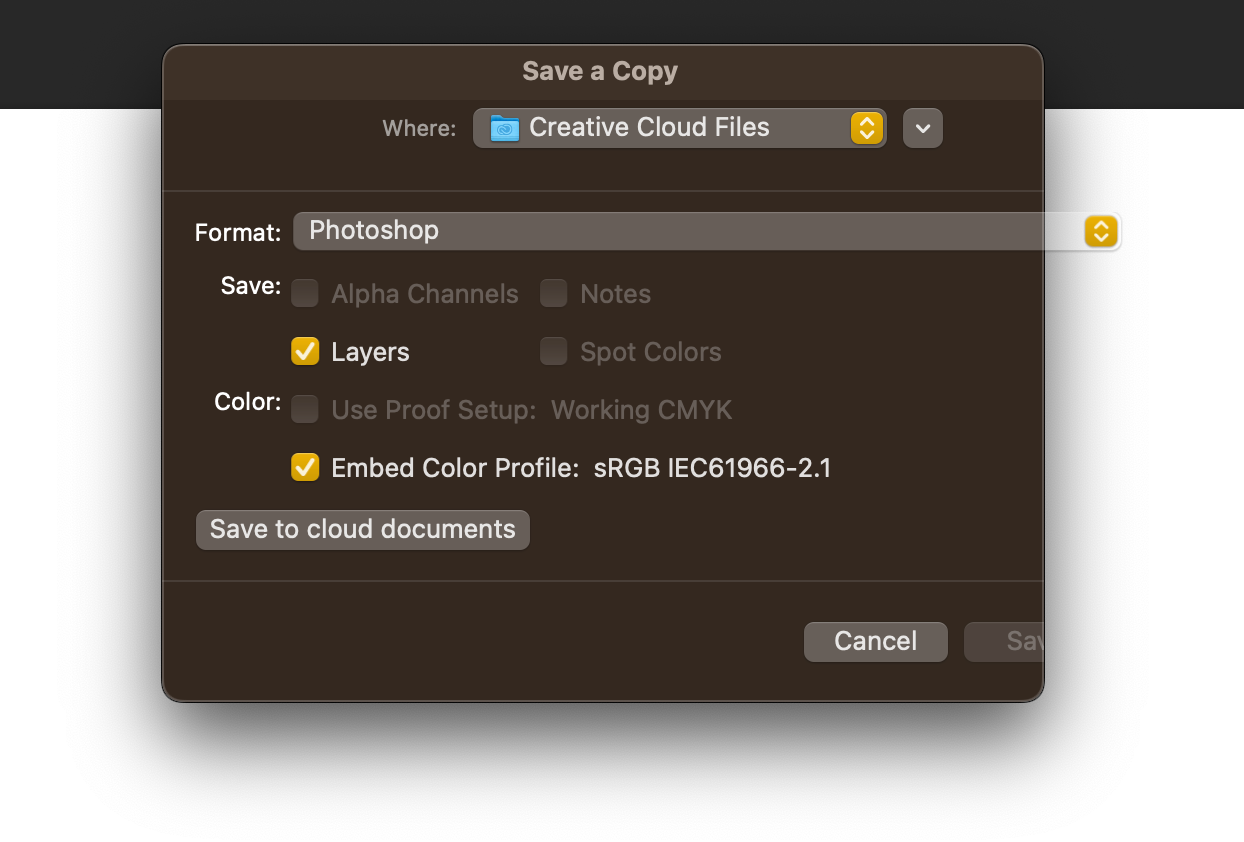Expand the dialog with the chevron button
1244x842 pixels.
922,127
